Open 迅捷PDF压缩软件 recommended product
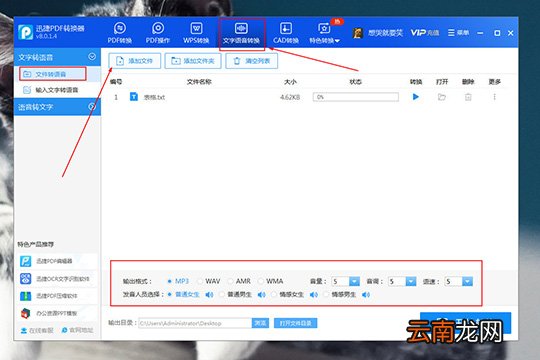 (57, 296)
